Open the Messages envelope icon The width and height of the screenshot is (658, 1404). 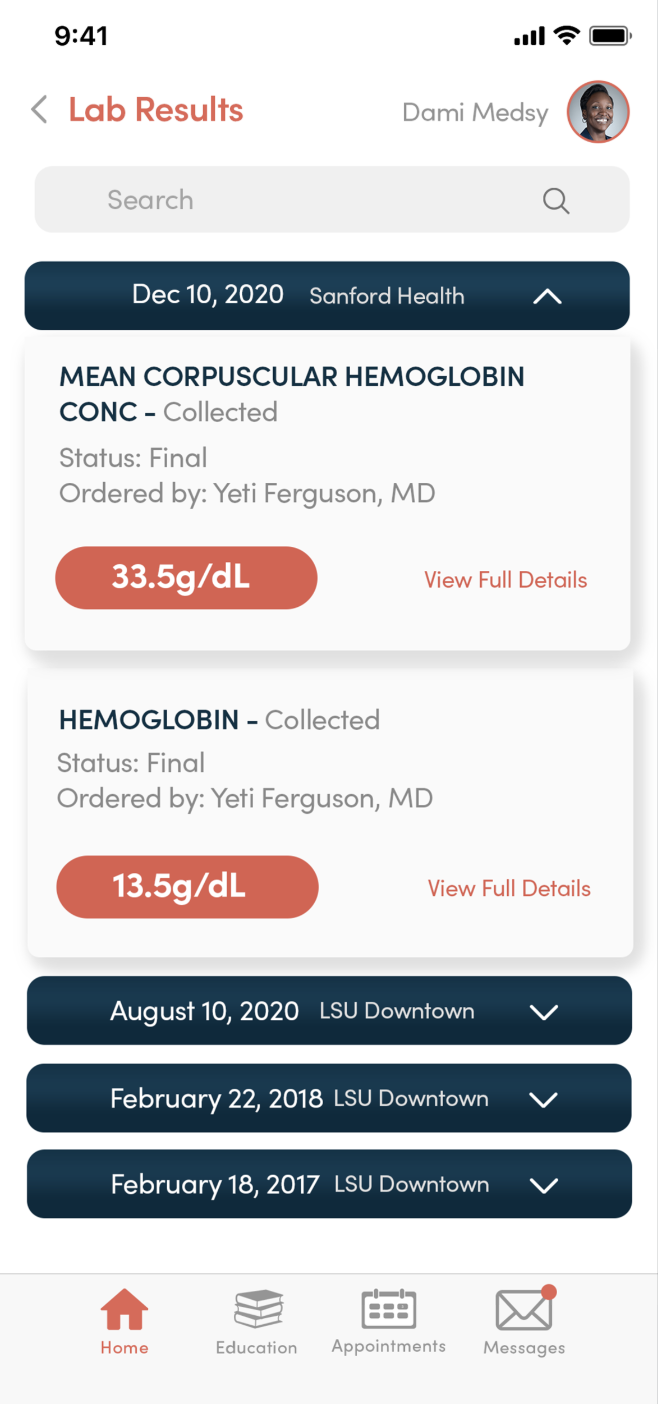(524, 1310)
